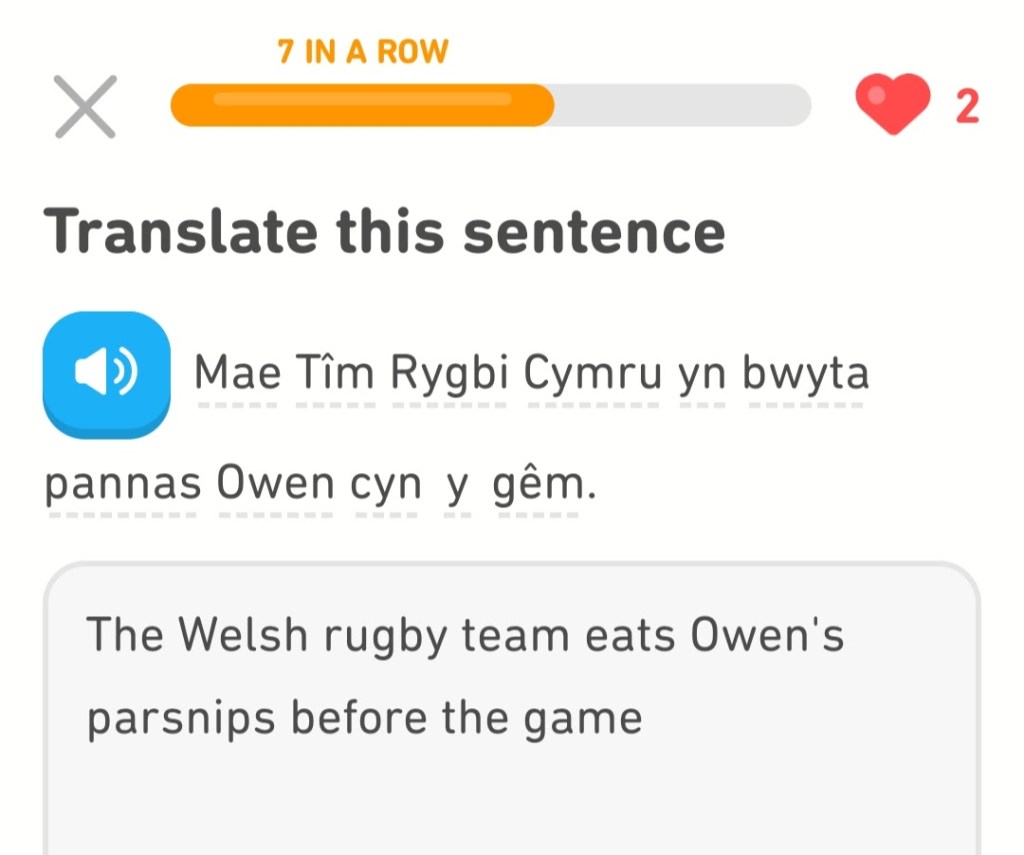Tap the red heart lives icon
Viewport: 1024px width, 855px height.
(x=892, y=106)
